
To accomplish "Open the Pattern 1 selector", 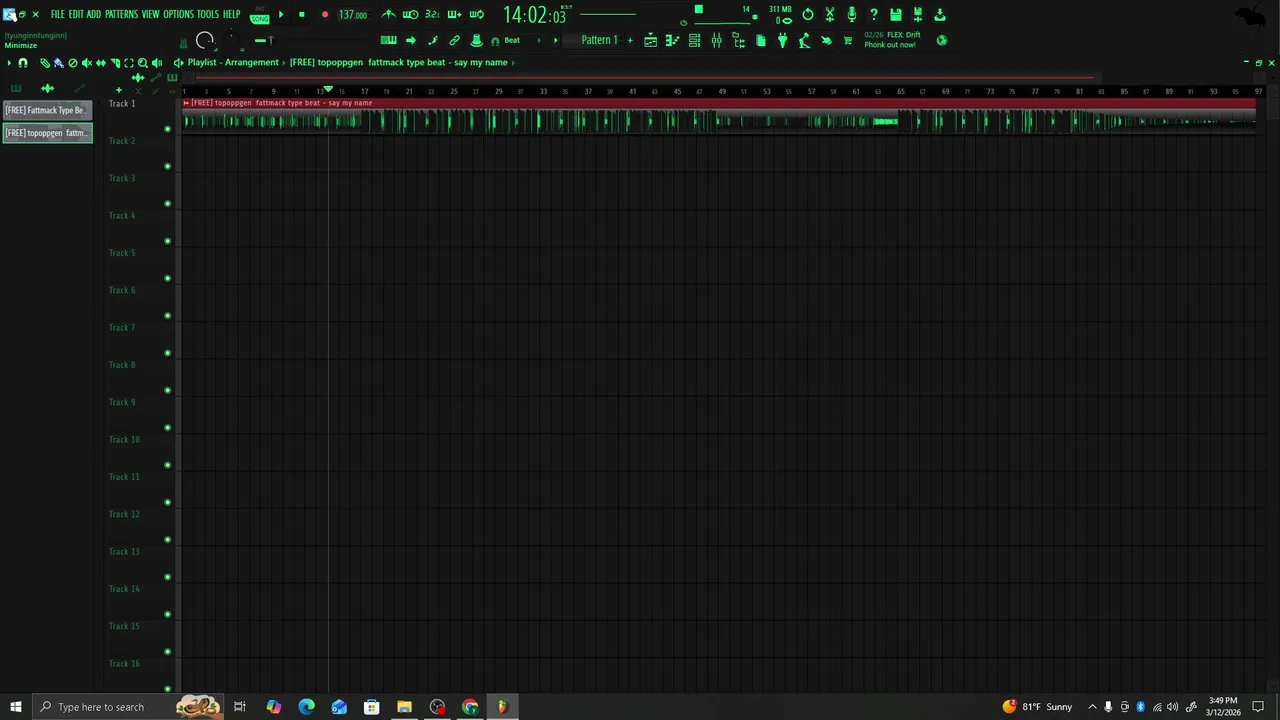I will (600, 40).
